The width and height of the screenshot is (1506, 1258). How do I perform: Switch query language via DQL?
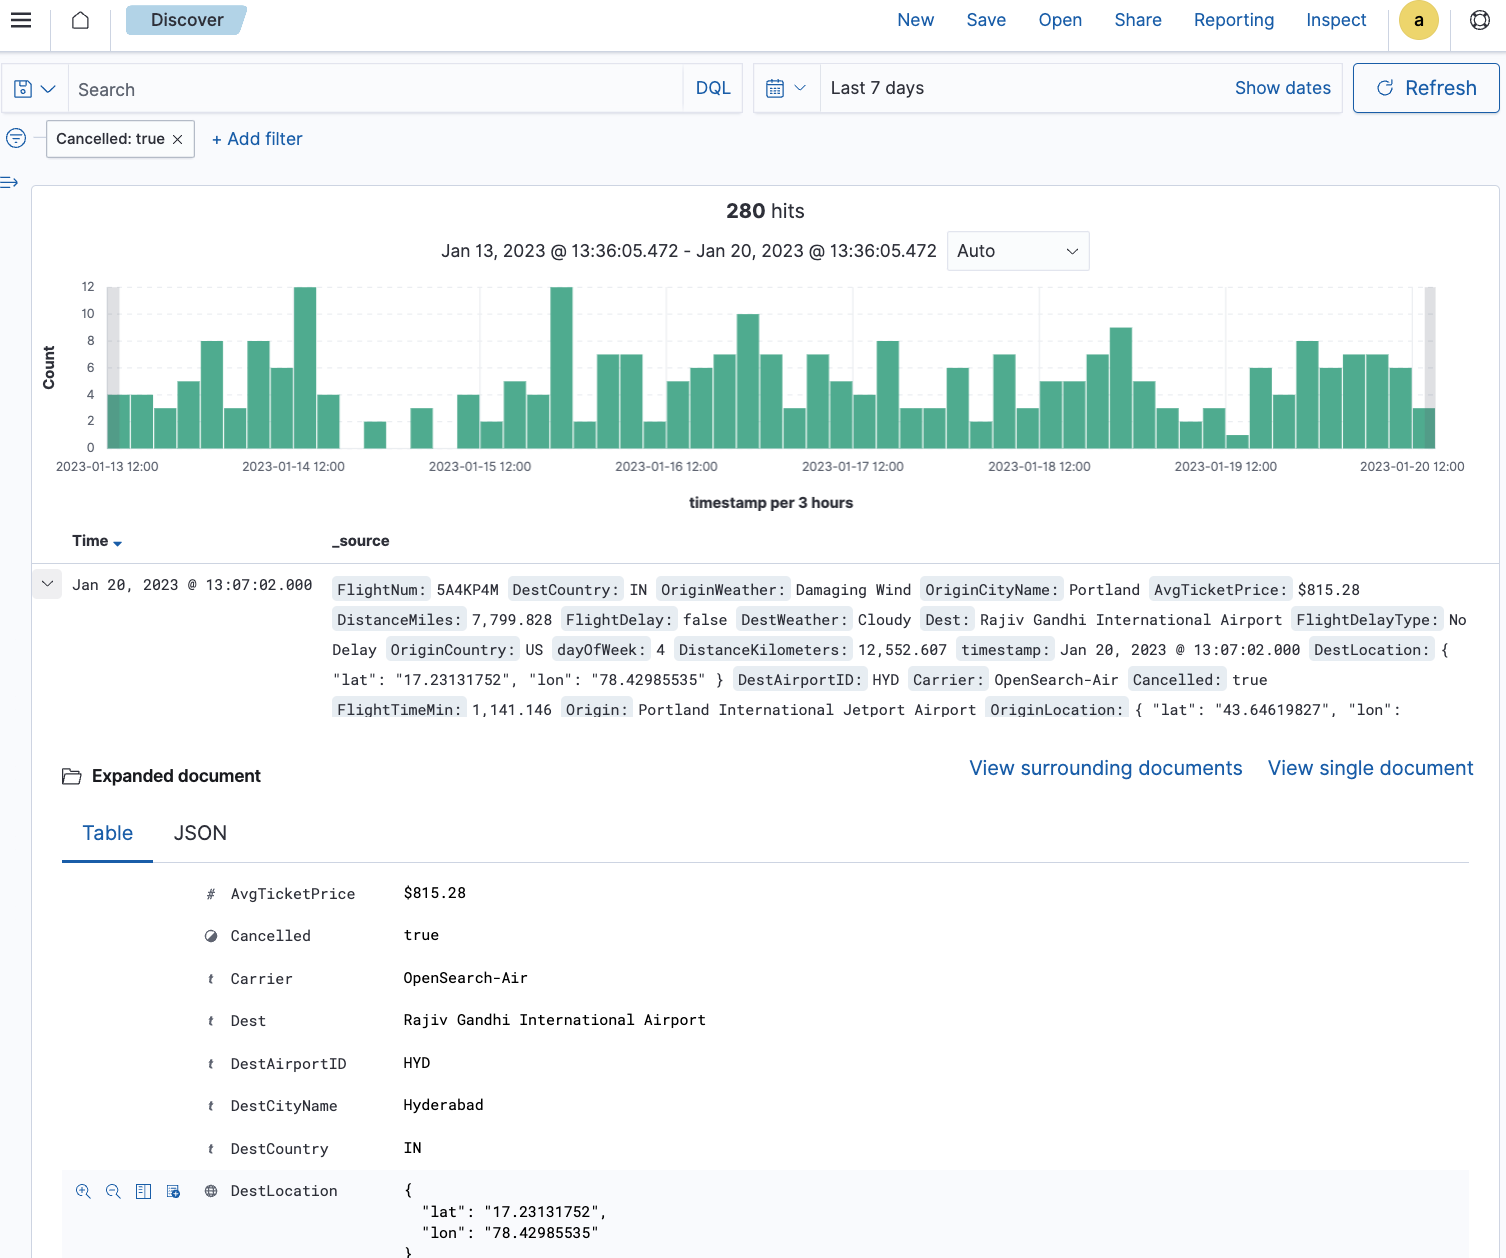[x=713, y=88]
